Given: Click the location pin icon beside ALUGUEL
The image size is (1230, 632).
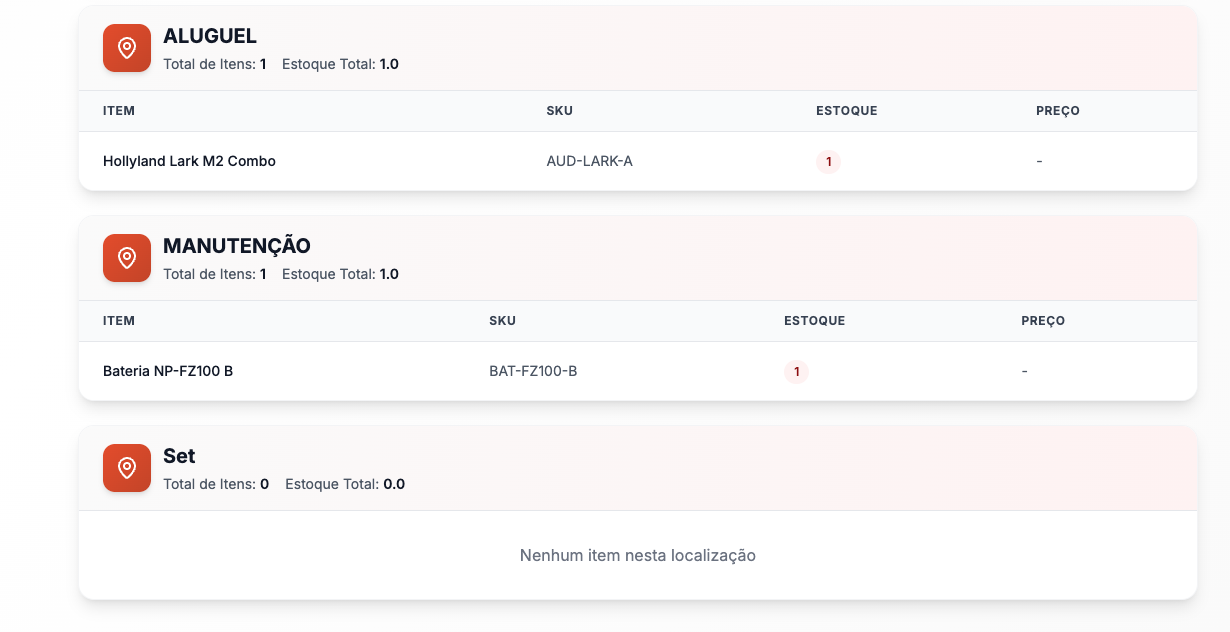Looking at the screenshot, I should [x=127, y=48].
